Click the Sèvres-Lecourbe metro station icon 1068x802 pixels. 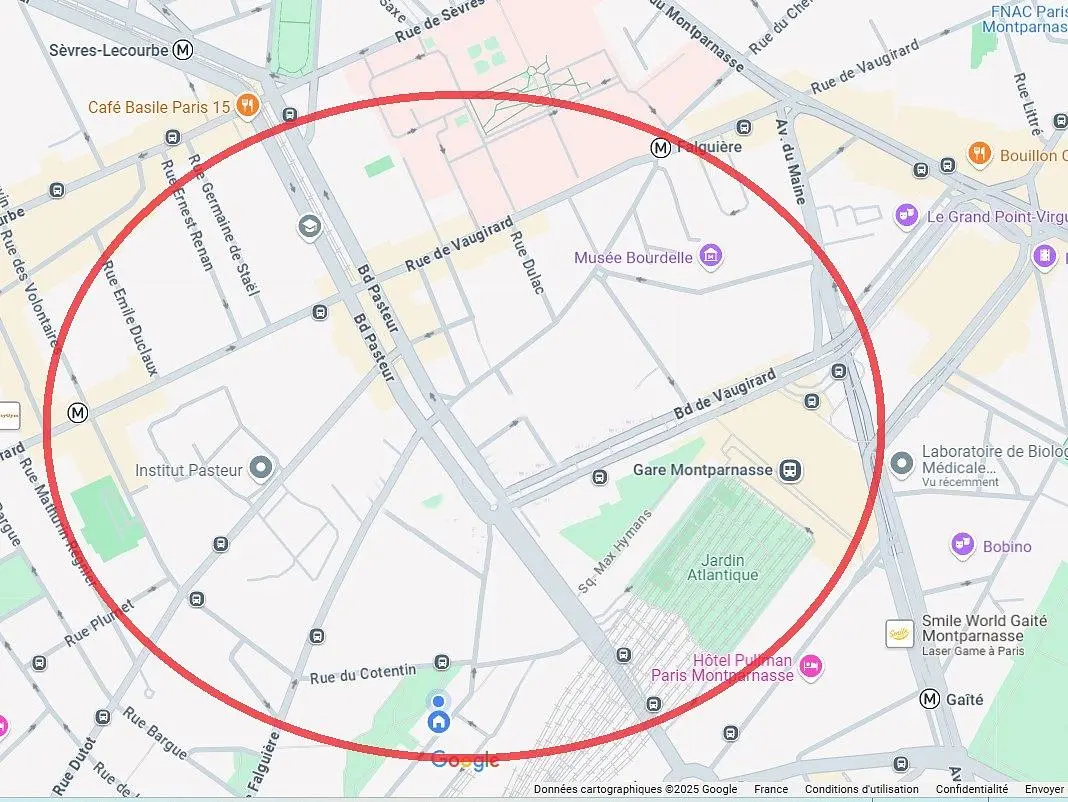tap(183, 50)
